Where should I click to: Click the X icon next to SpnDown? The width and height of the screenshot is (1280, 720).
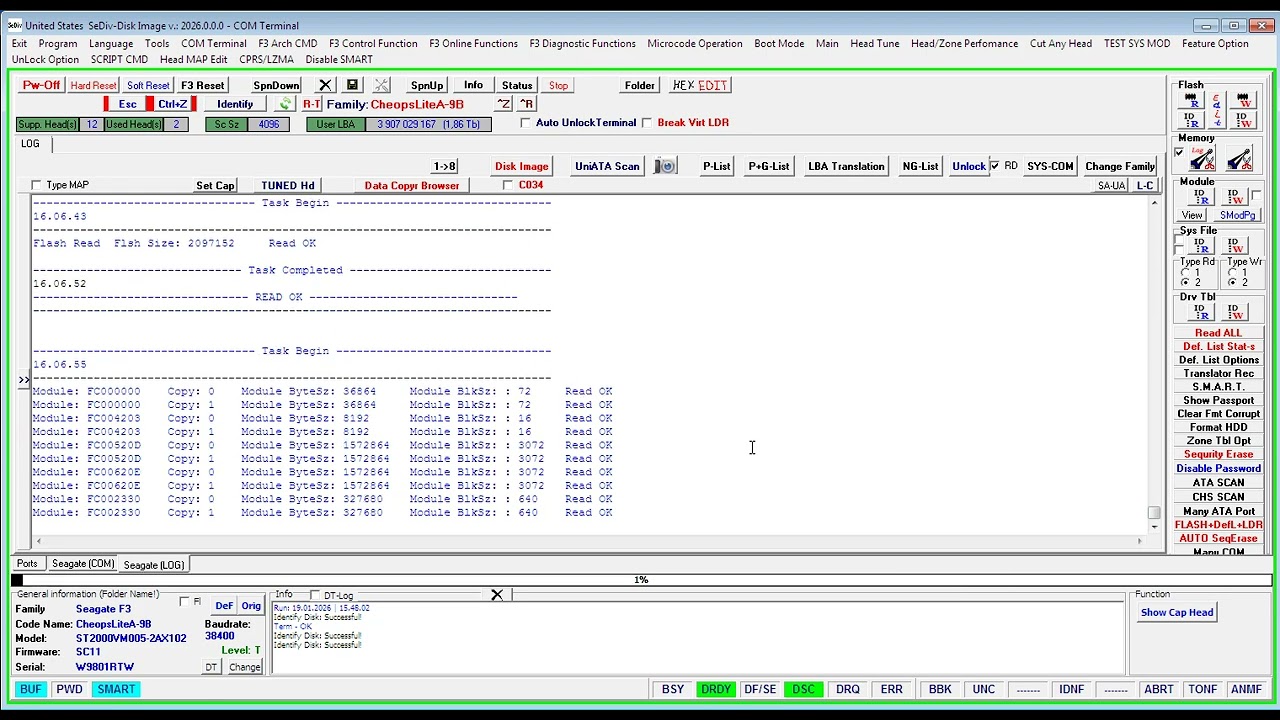(x=325, y=85)
